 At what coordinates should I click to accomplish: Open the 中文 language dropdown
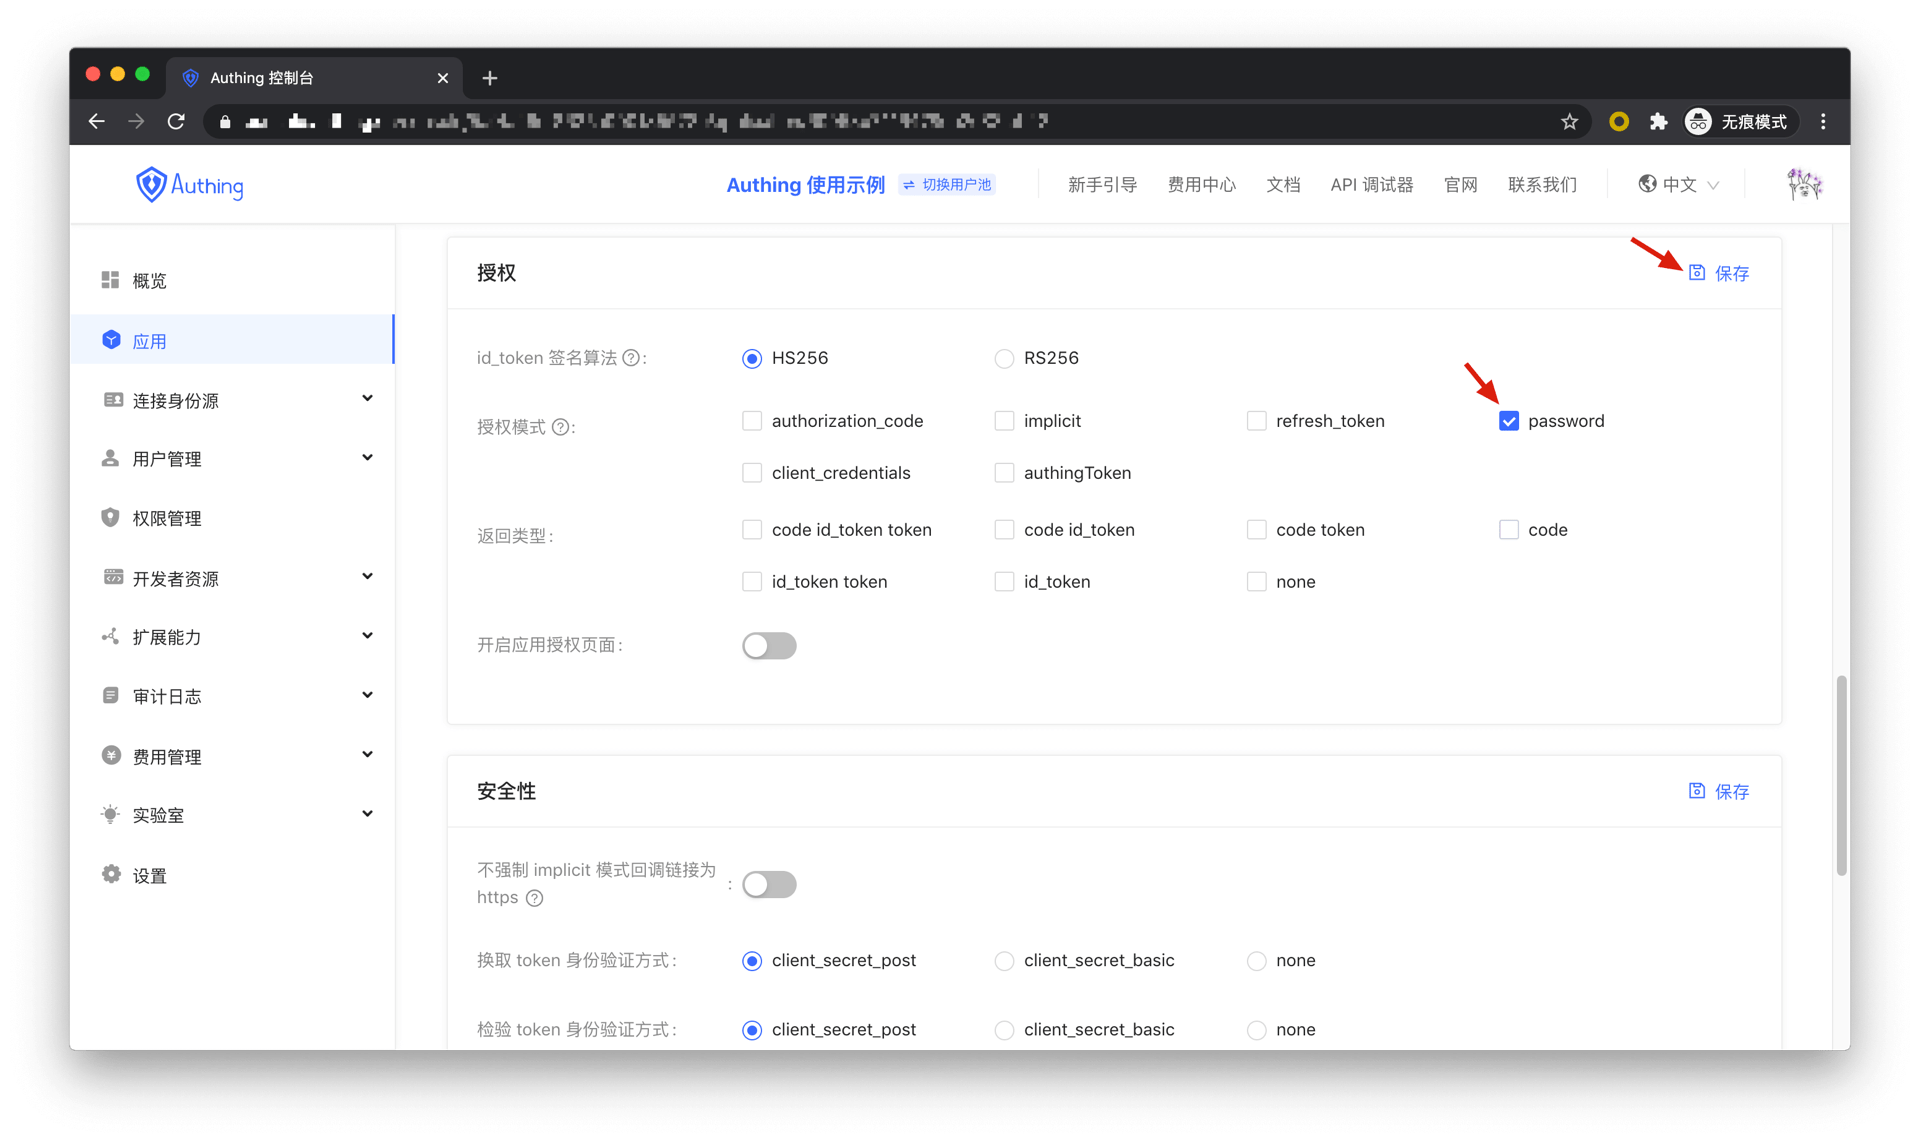[1679, 185]
